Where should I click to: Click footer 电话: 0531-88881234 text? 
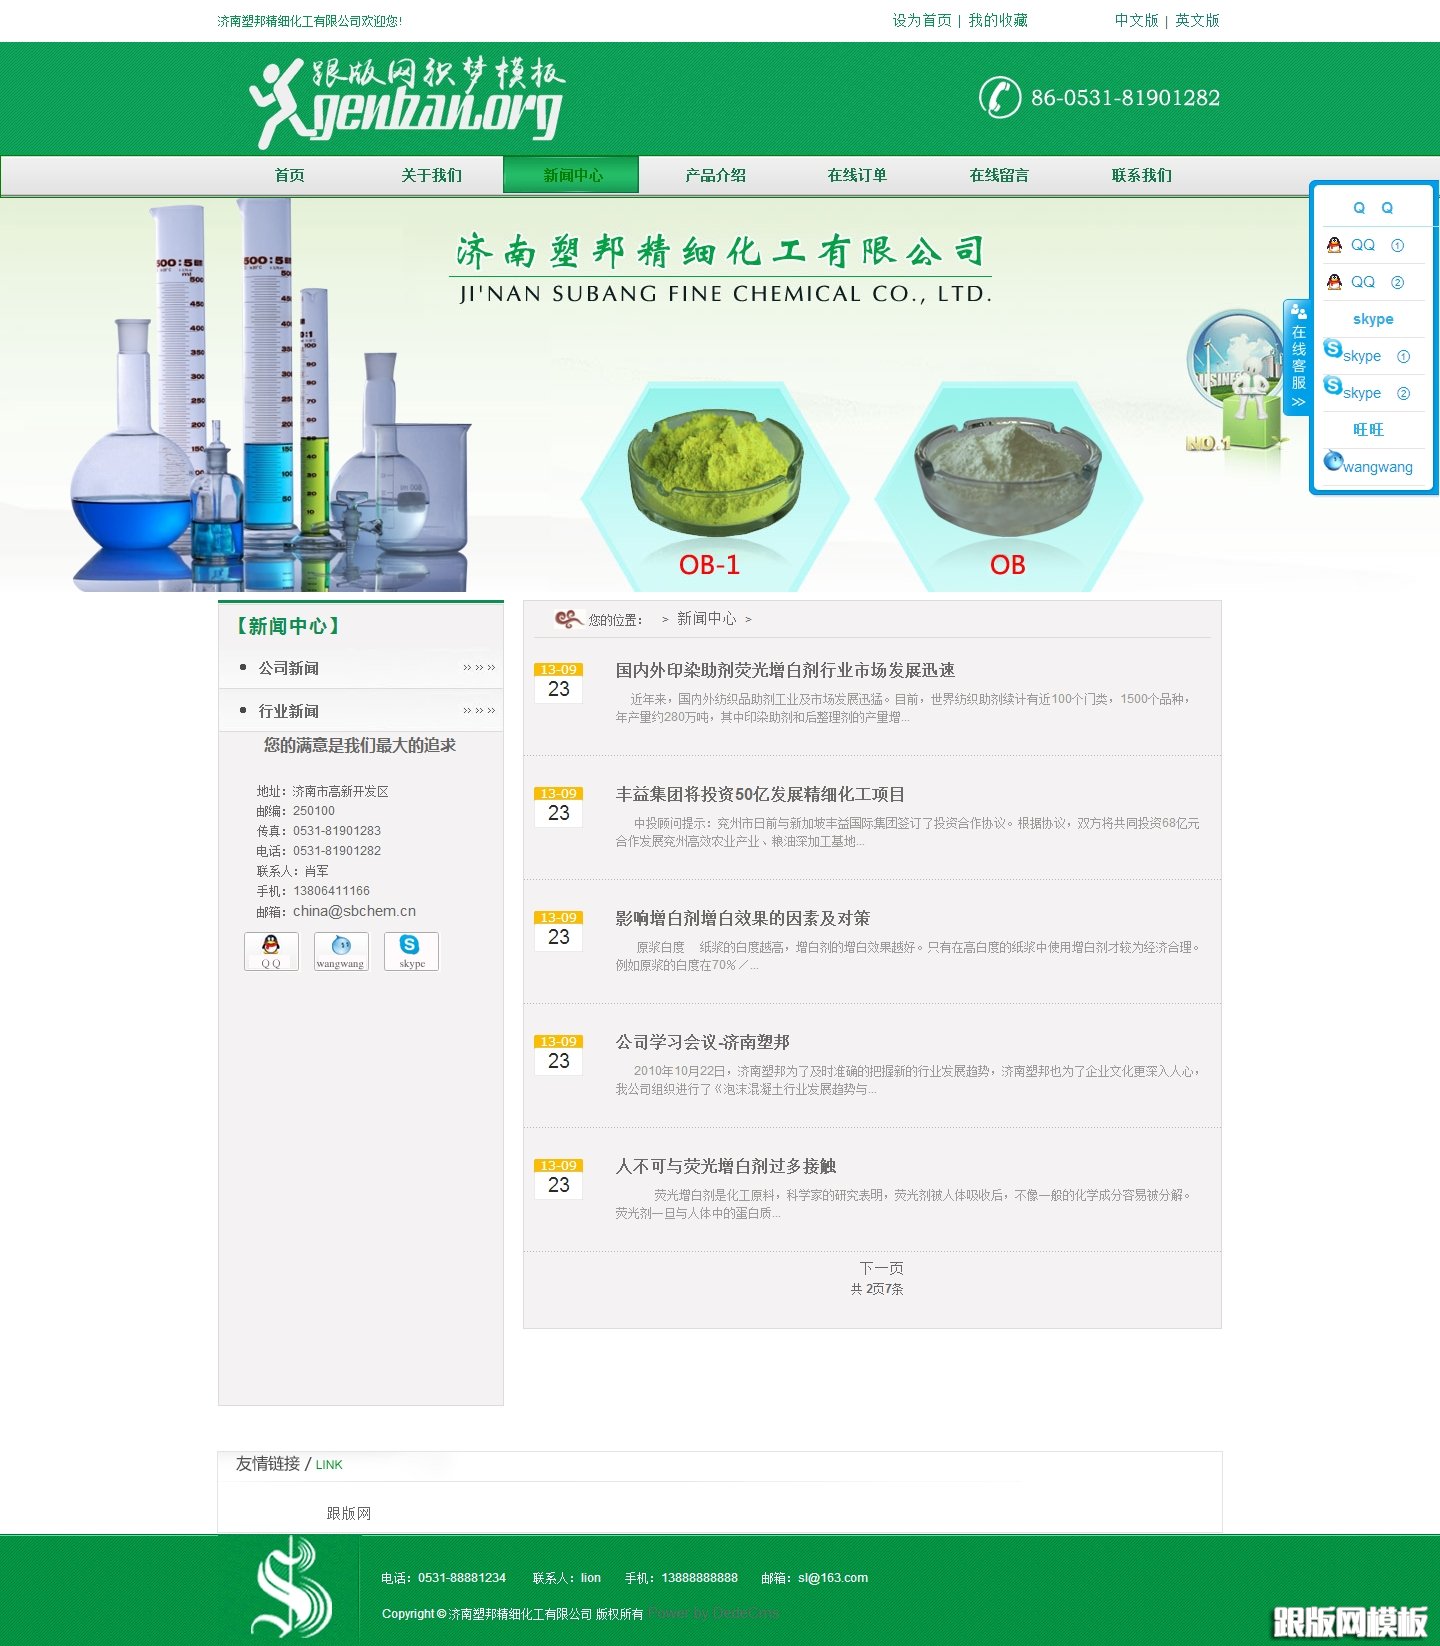tap(443, 1578)
